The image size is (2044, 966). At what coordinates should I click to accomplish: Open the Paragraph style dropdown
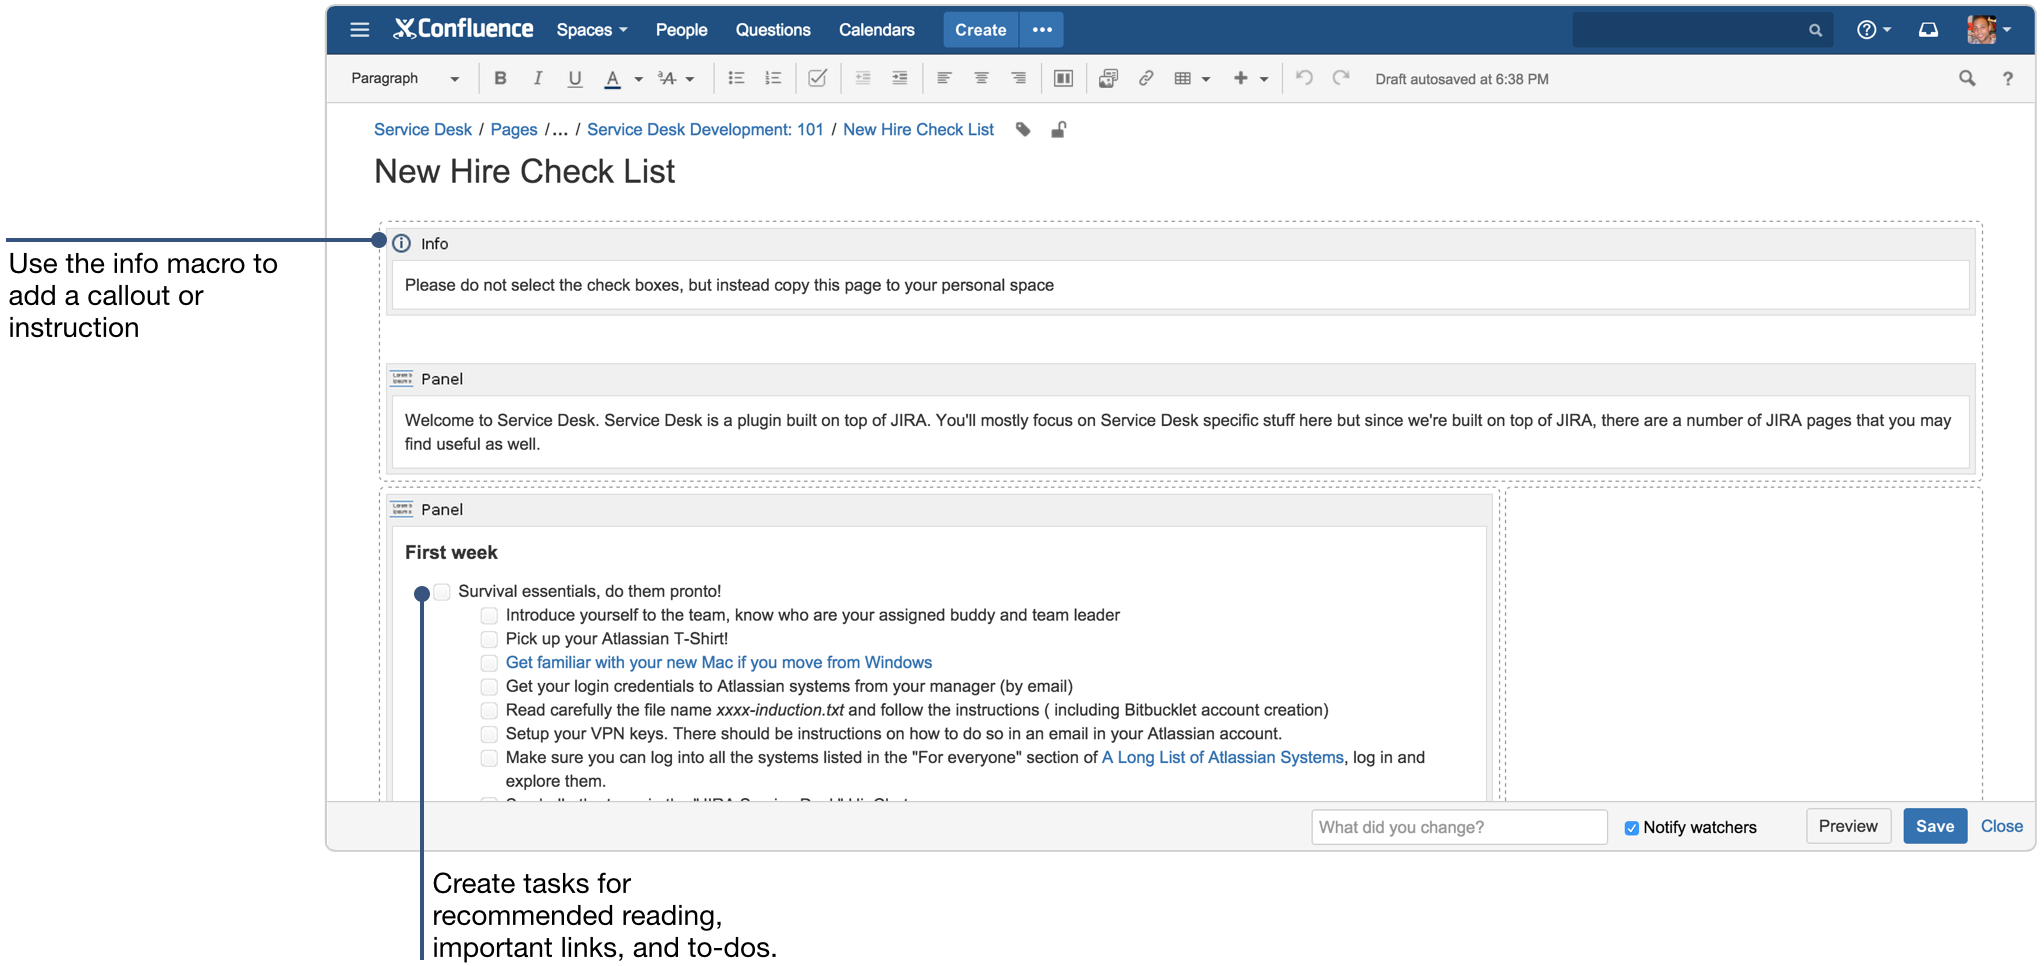(x=405, y=78)
